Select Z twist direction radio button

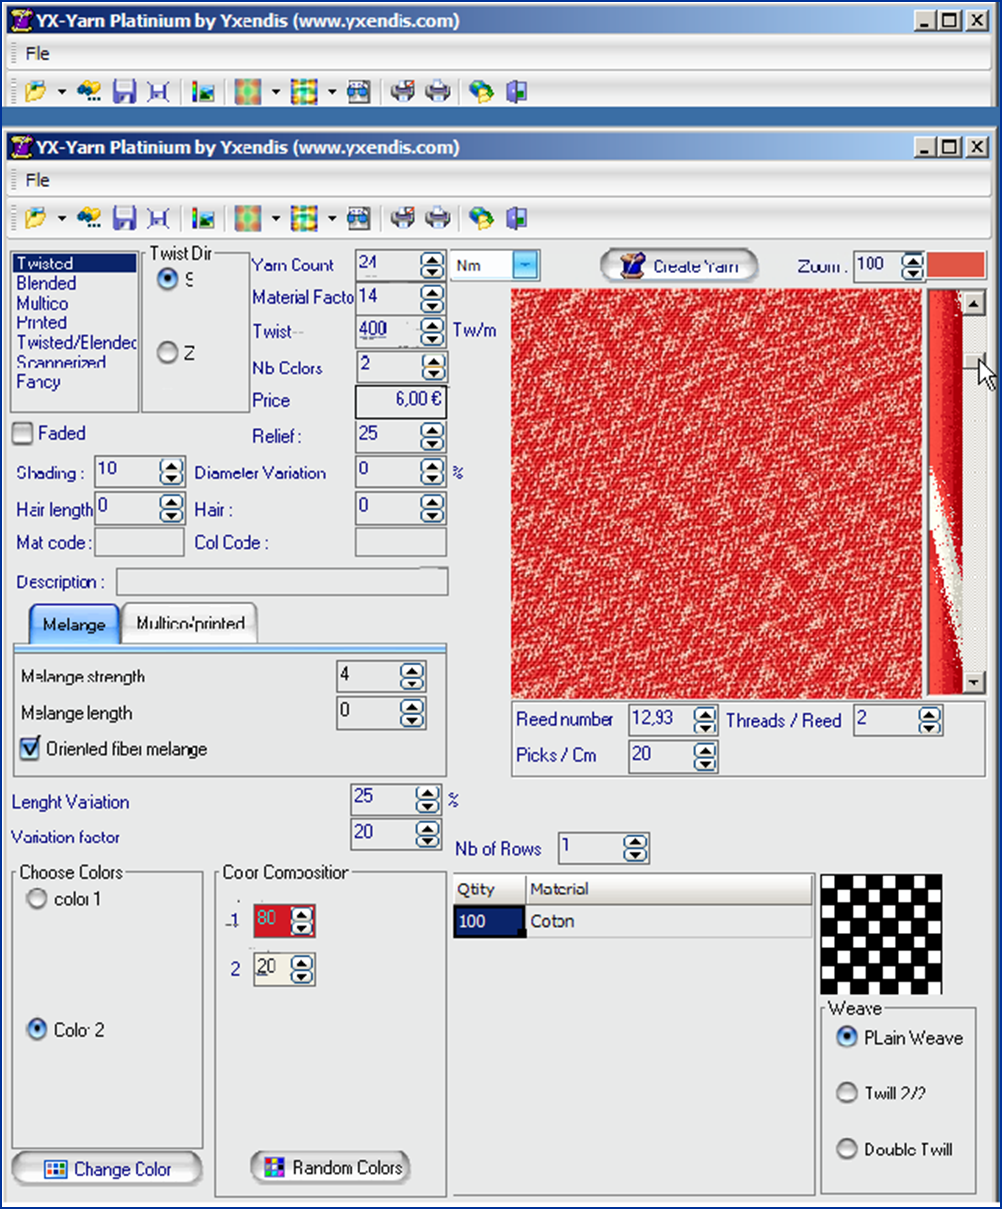click(x=168, y=352)
